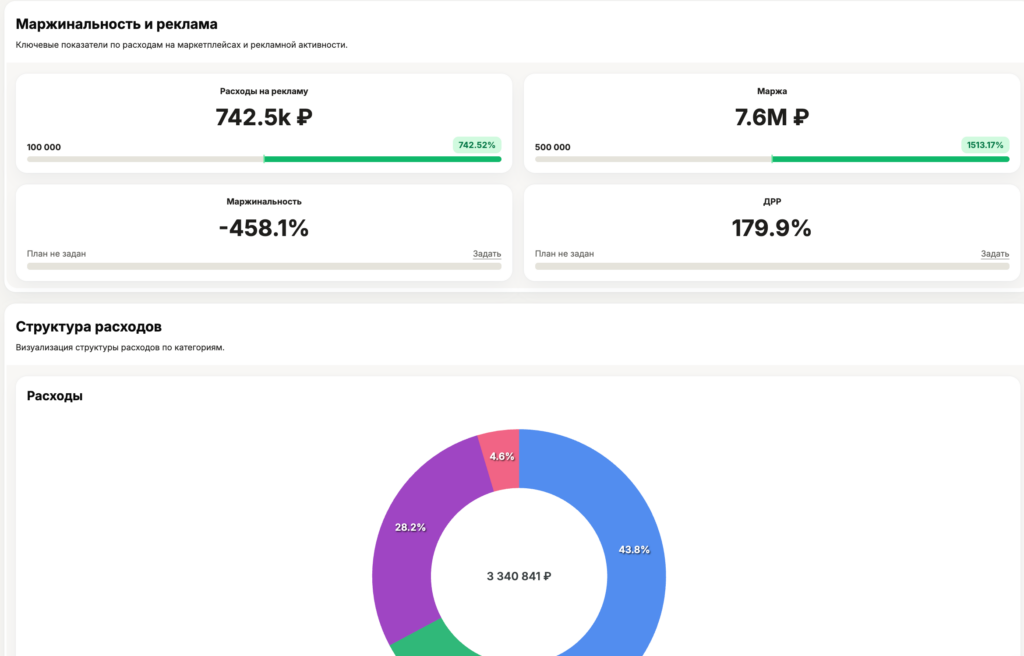This screenshot has height=656, width=1024.
Task: Click the Маржа green progress bar
Action: click(x=890, y=159)
